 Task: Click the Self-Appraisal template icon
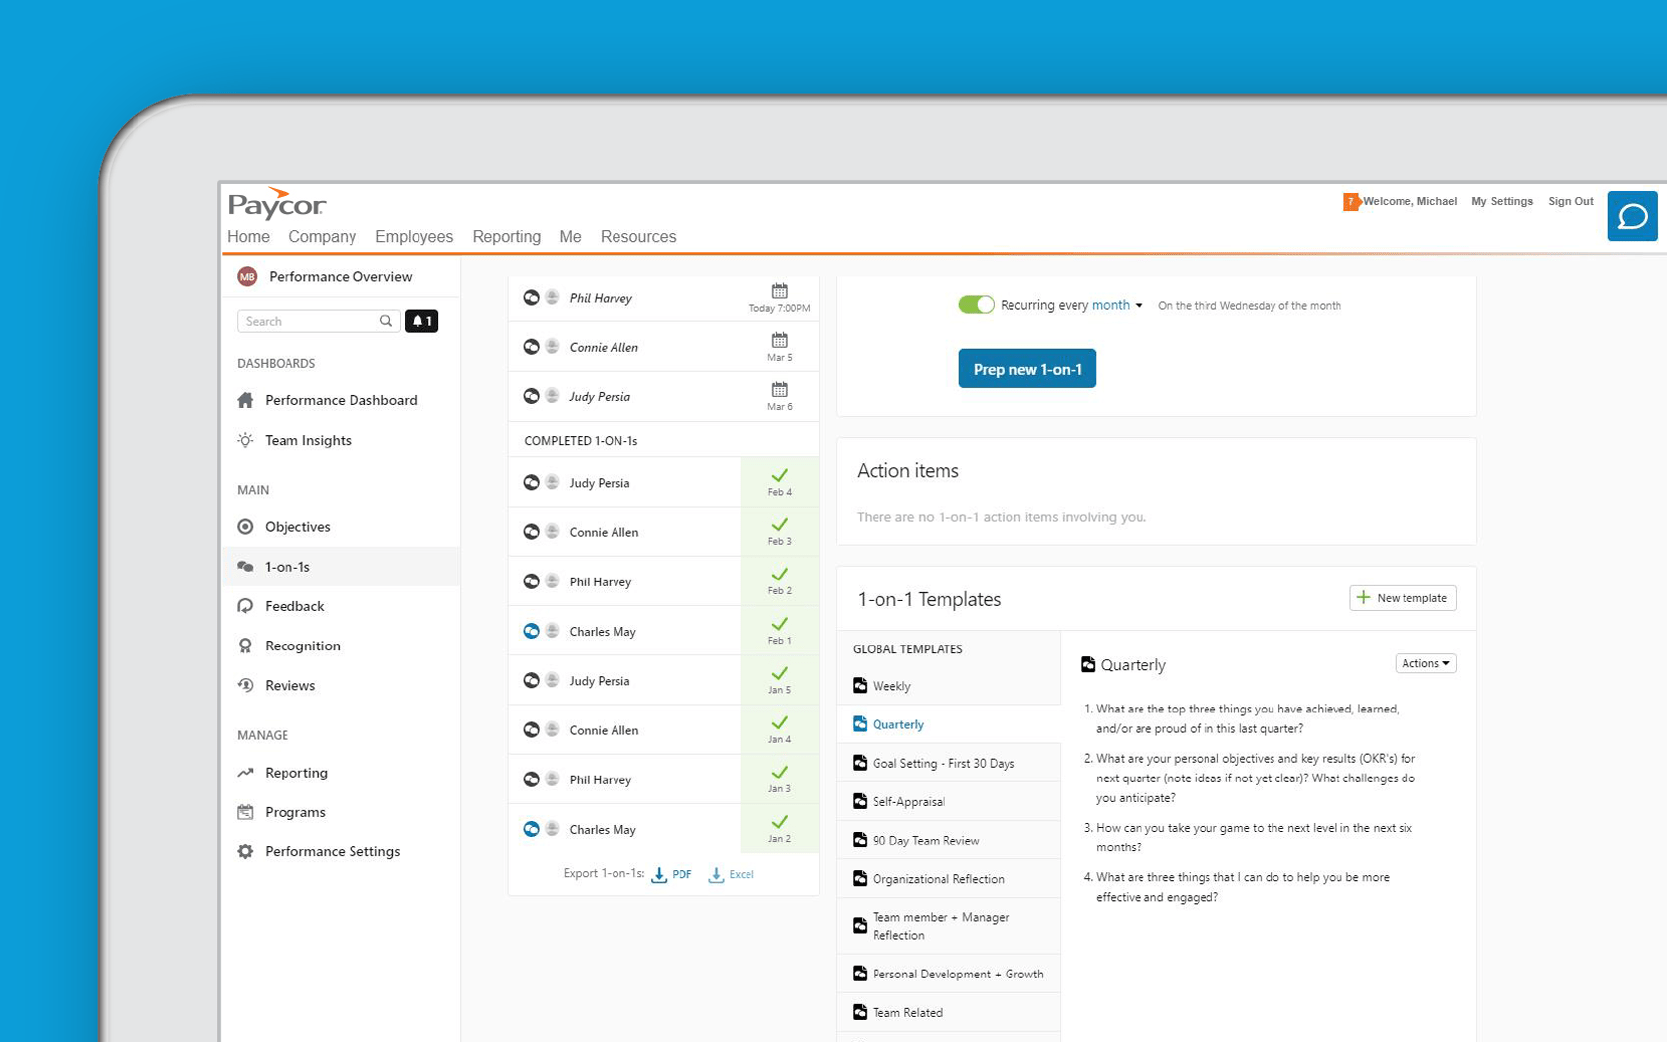pos(860,801)
